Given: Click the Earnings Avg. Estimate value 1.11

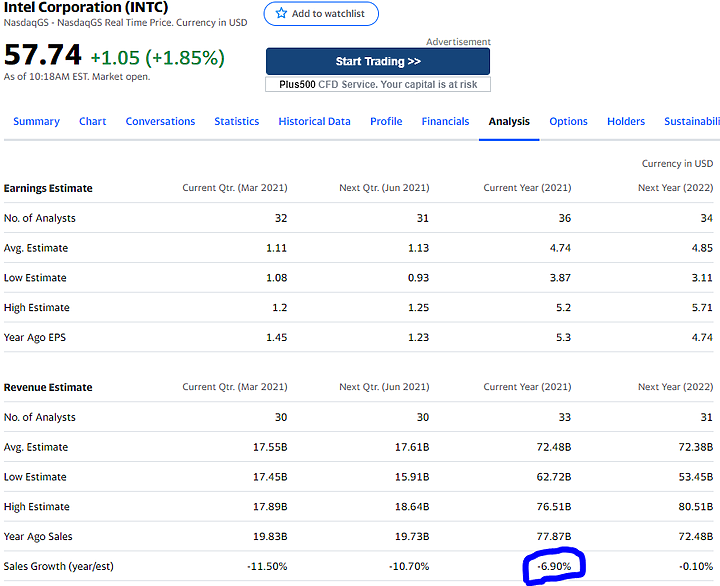Looking at the screenshot, I should 276,248.
